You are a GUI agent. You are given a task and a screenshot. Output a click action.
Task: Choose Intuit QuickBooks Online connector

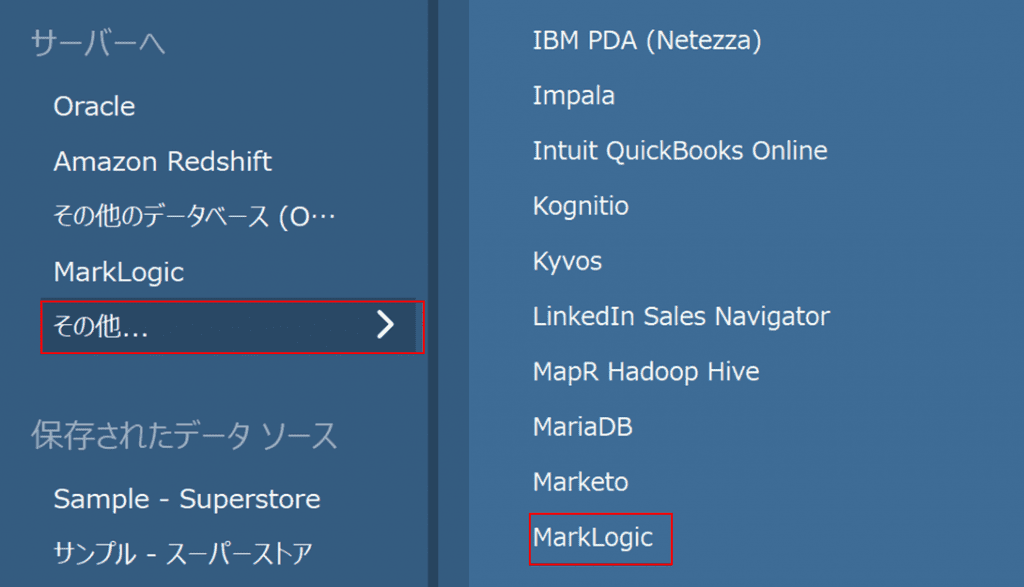click(680, 151)
